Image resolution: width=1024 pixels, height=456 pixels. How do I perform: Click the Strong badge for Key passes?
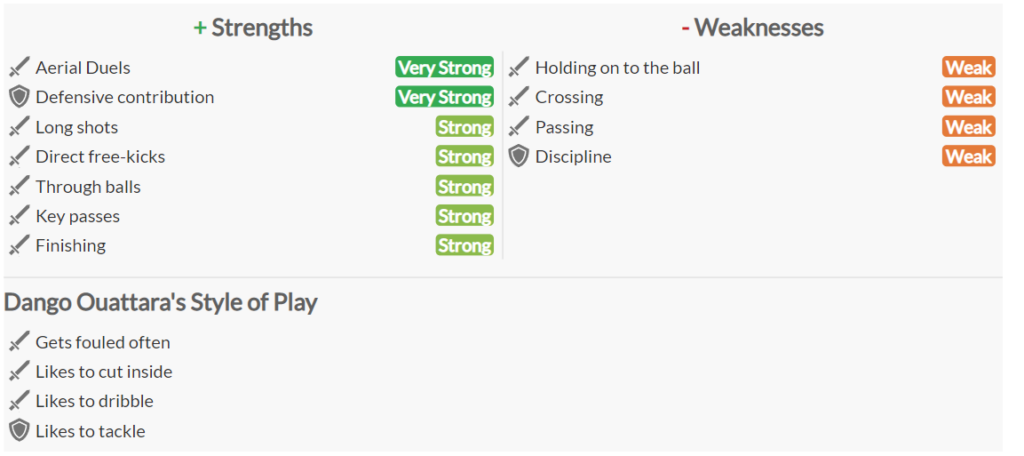(464, 216)
